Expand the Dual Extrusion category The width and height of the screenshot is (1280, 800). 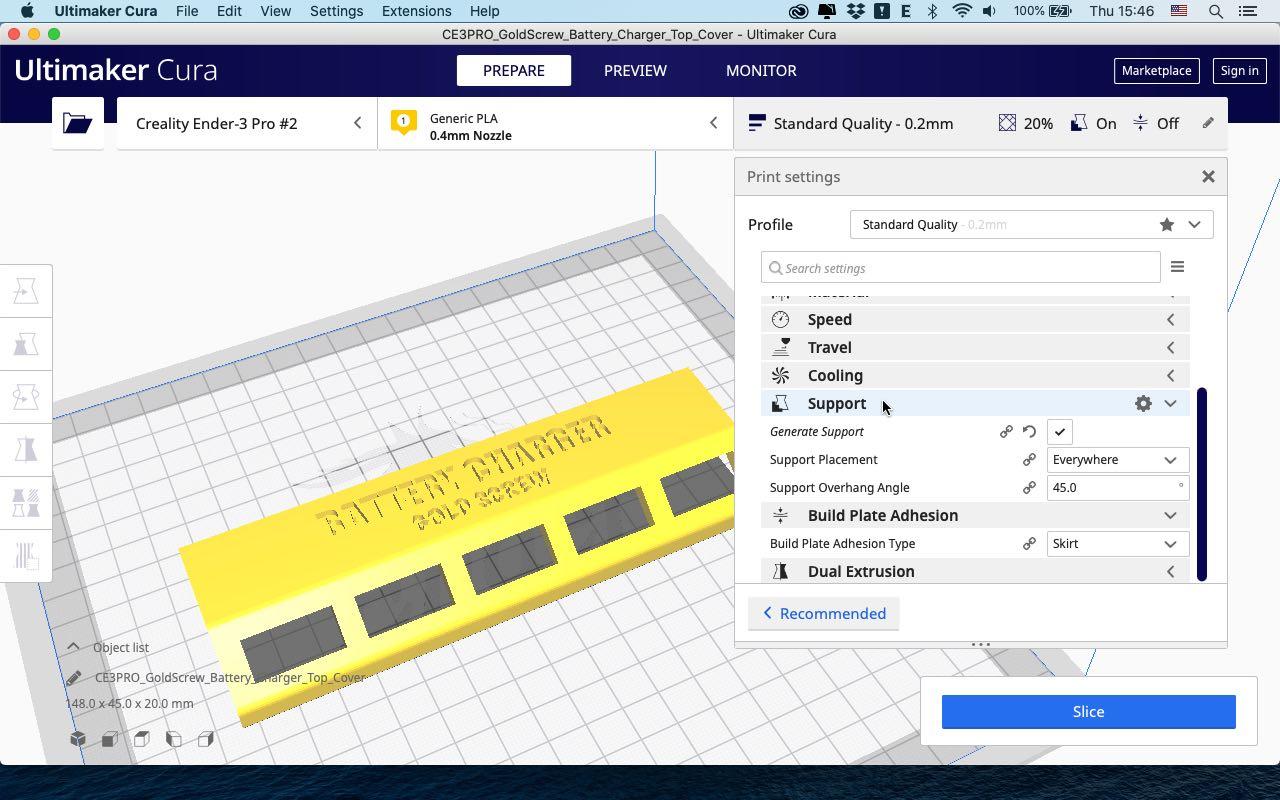pyautogui.click(x=975, y=572)
